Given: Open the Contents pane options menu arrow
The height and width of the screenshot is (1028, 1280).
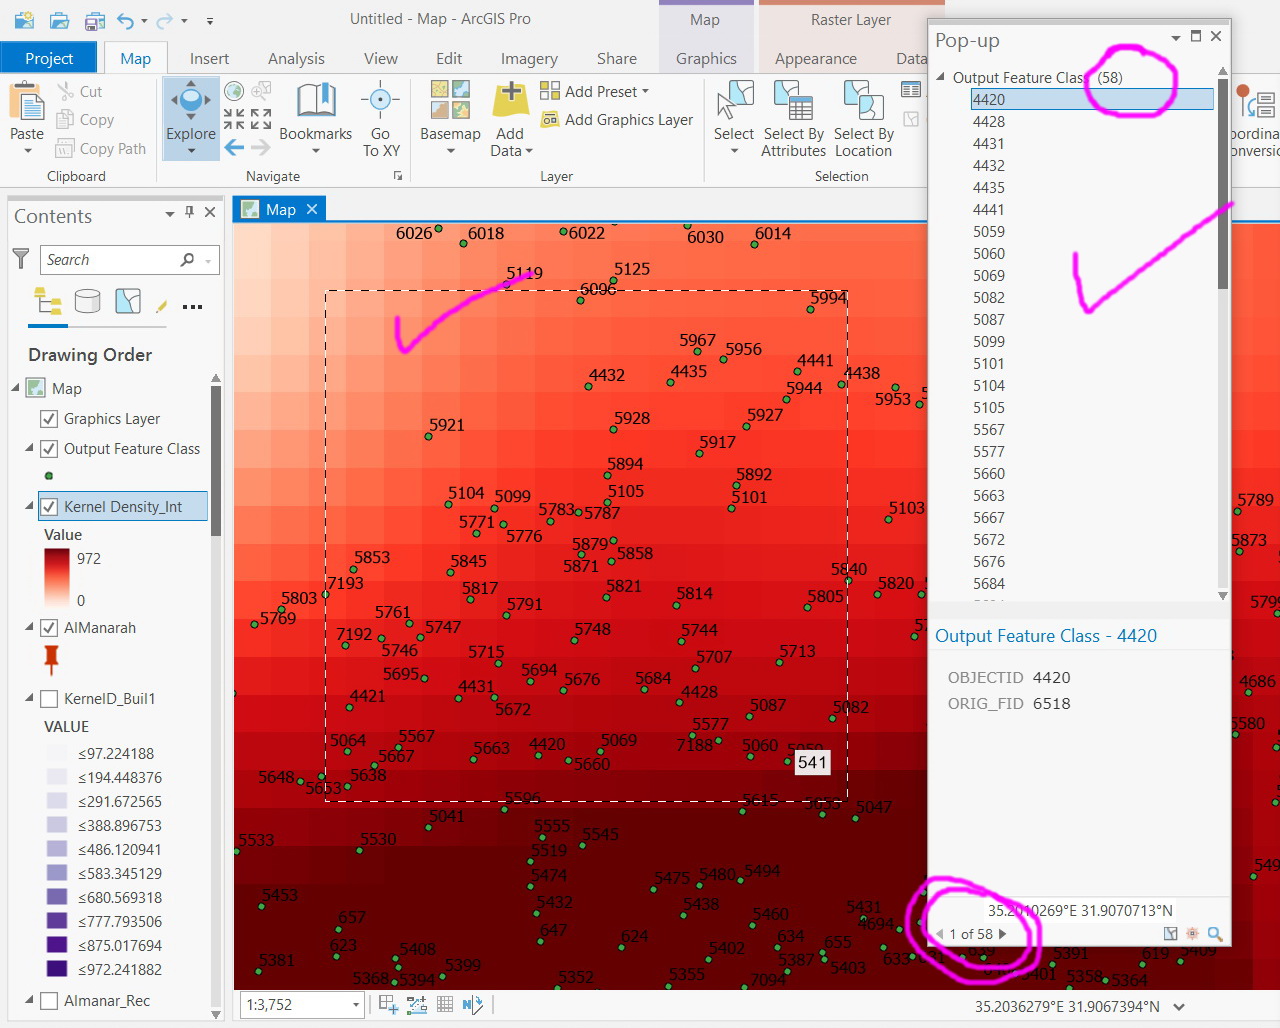Looking at the screenshot, I should 169,213.
